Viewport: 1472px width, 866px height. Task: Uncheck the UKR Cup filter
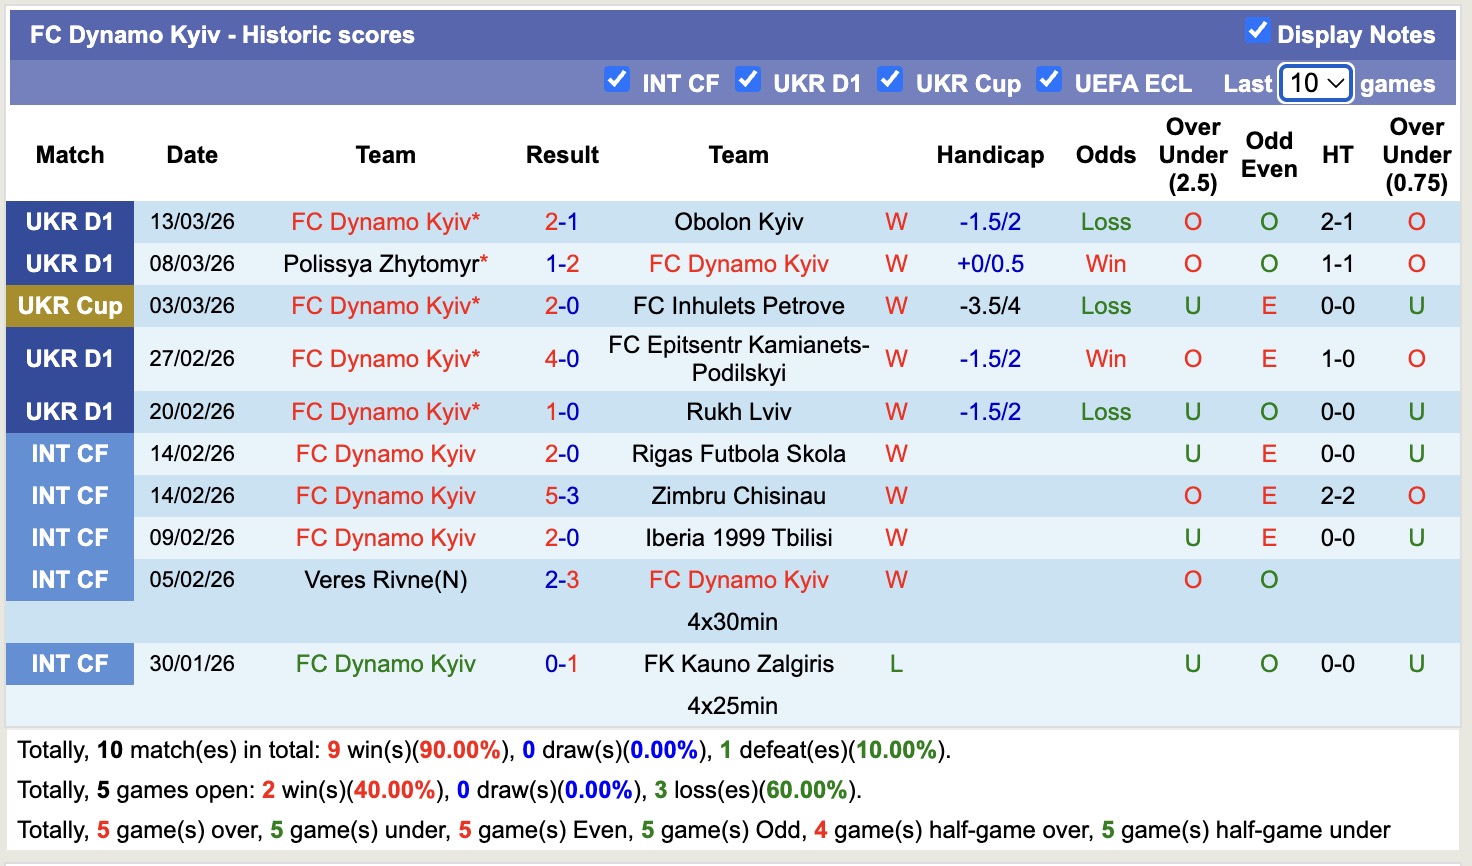click(x=890, y=79)
